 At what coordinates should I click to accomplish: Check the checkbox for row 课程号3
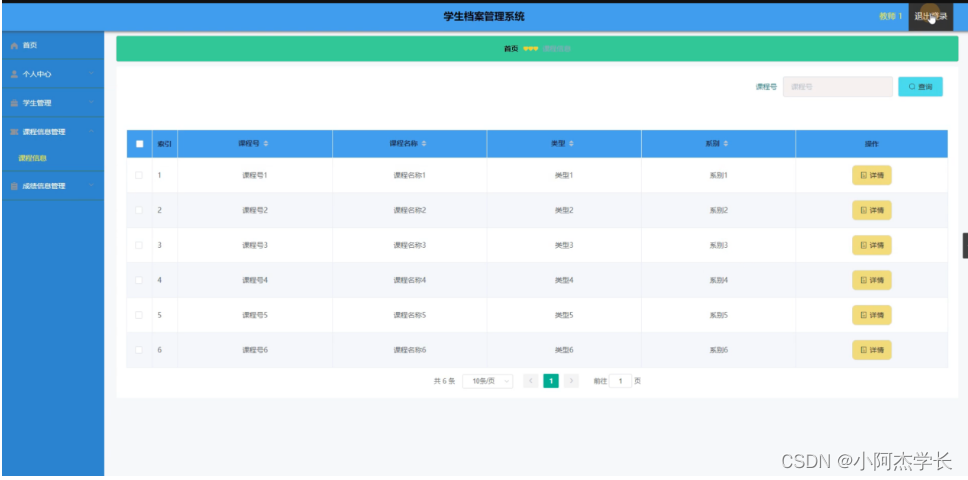point(139,245)
